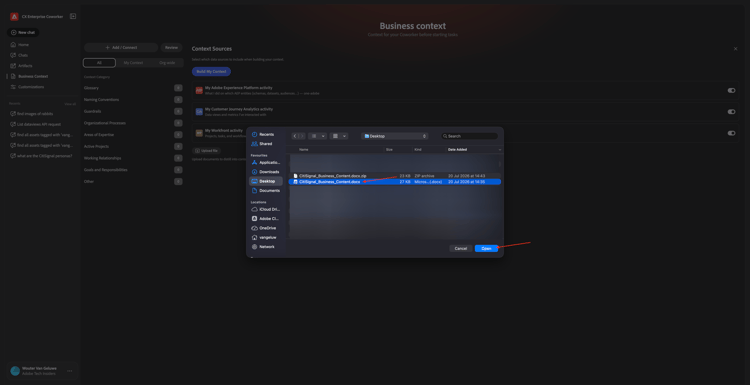
Task: Select the Glossary category
Action: pyautogui.click(x=133, y=88)
